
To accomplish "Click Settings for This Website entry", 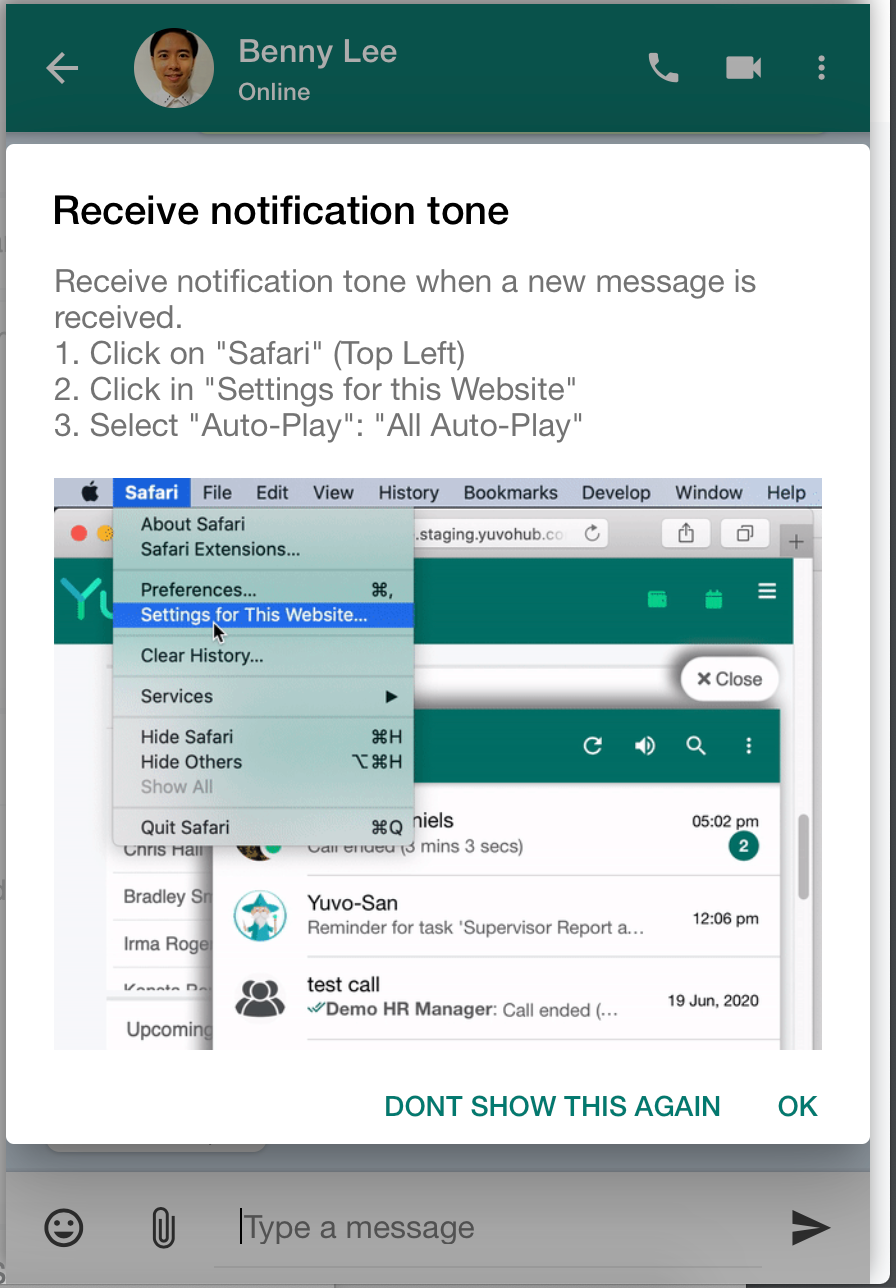I will [x=263, y=615].
